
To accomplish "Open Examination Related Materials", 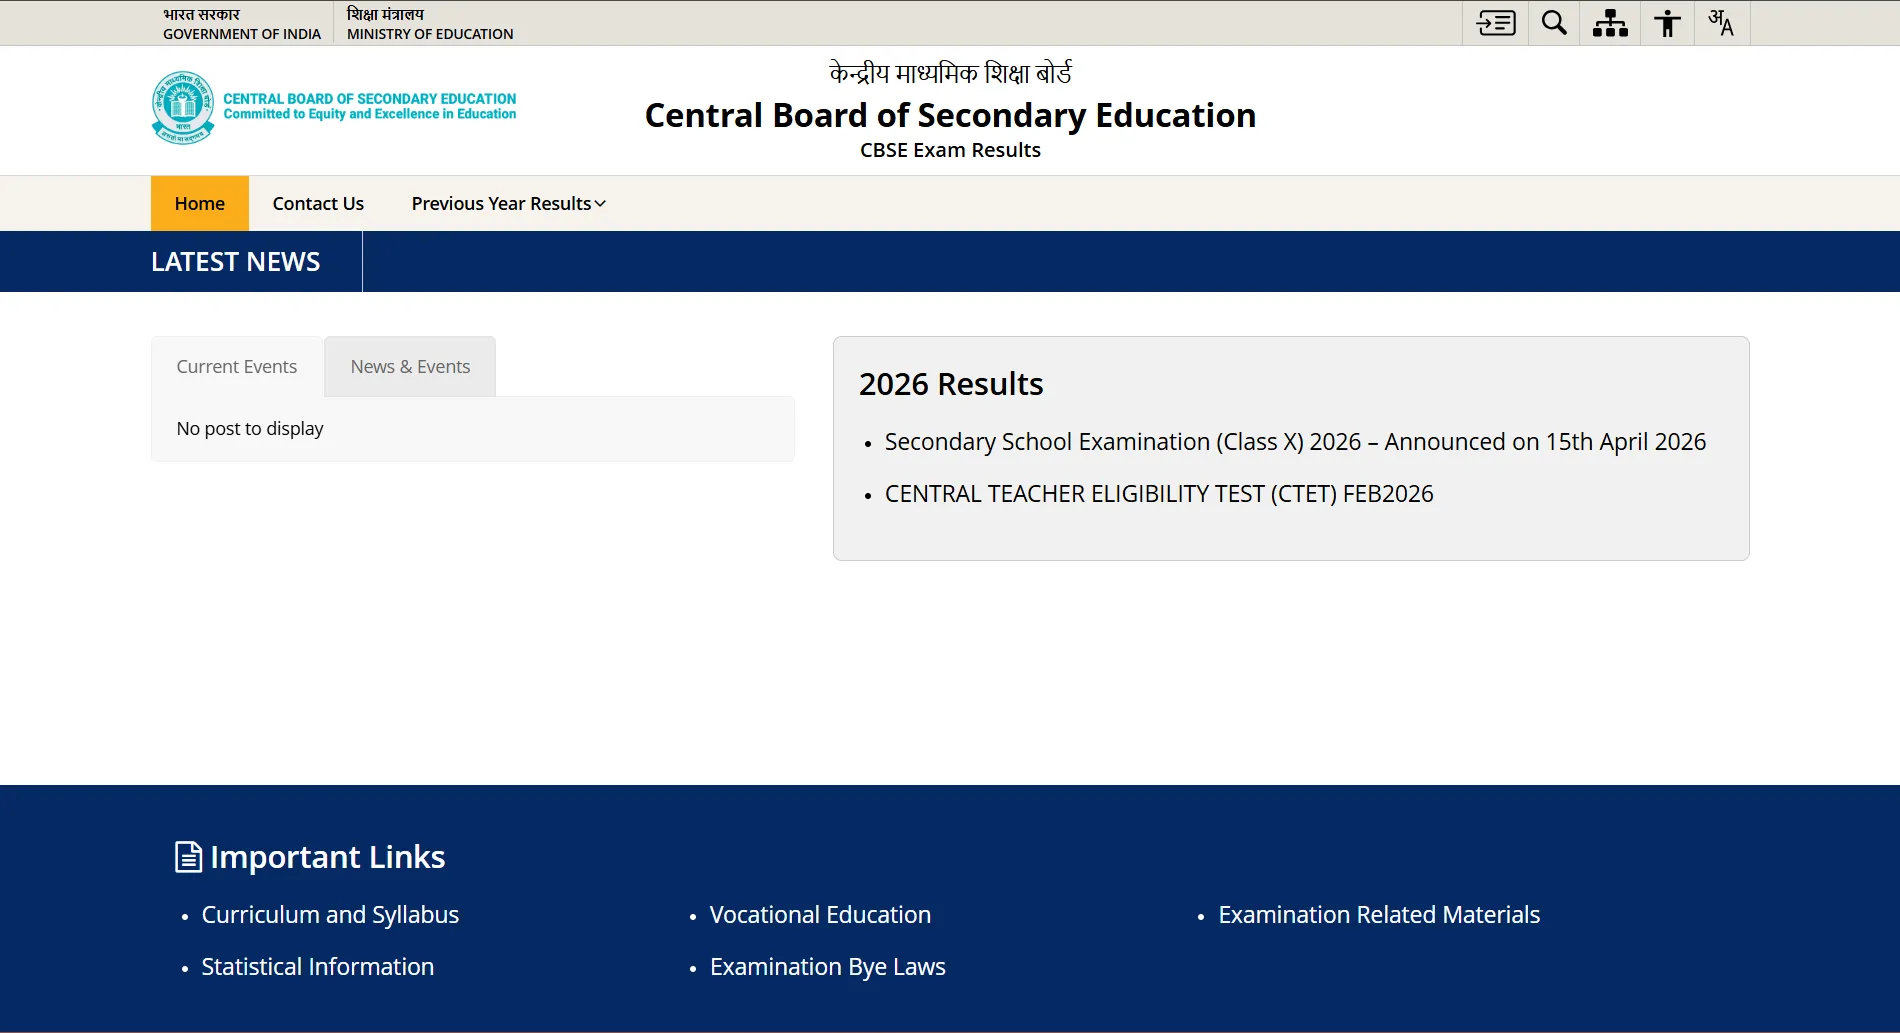I will click(x=1378, y=914).
